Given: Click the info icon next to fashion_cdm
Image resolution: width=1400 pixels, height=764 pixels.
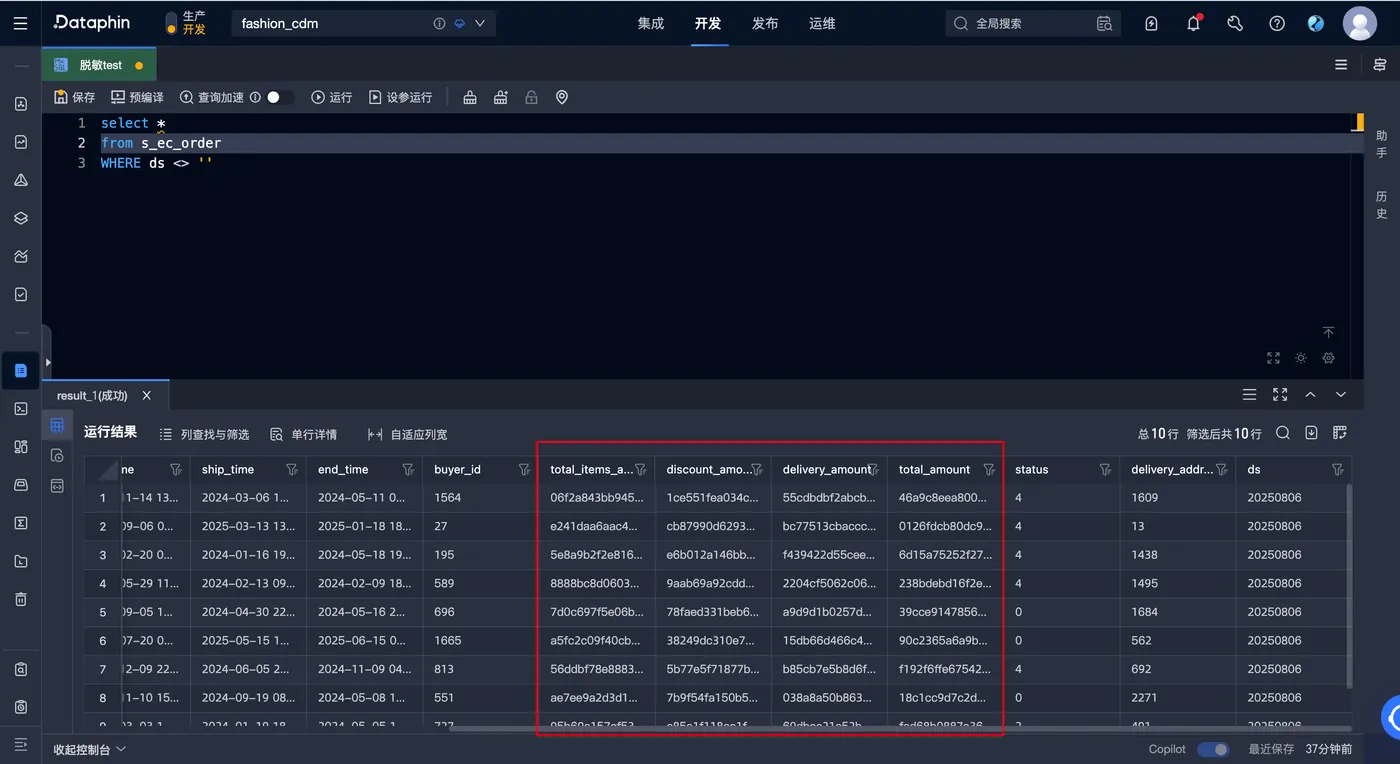Looking at the screenshot, I should coord(439,23).
